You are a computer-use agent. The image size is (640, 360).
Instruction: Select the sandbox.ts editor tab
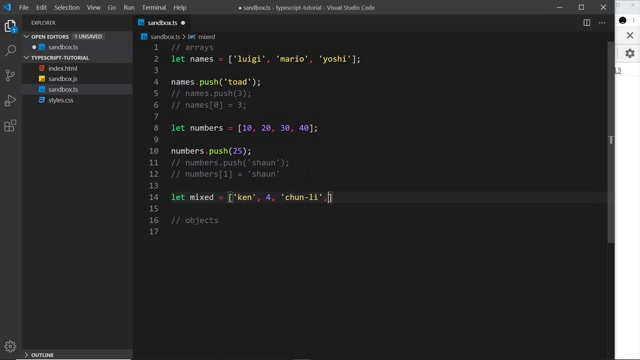pos(162,23)
